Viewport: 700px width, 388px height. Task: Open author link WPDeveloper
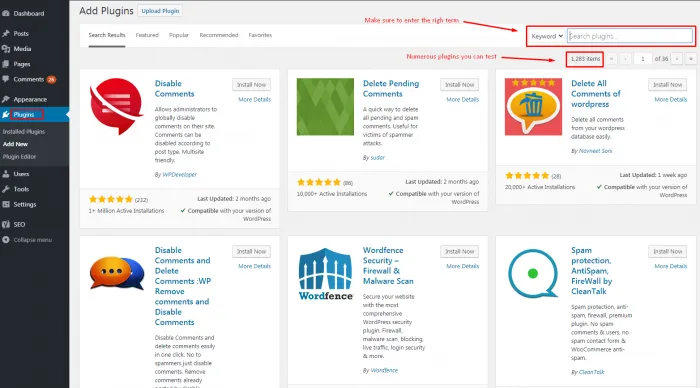pos(179,175)
